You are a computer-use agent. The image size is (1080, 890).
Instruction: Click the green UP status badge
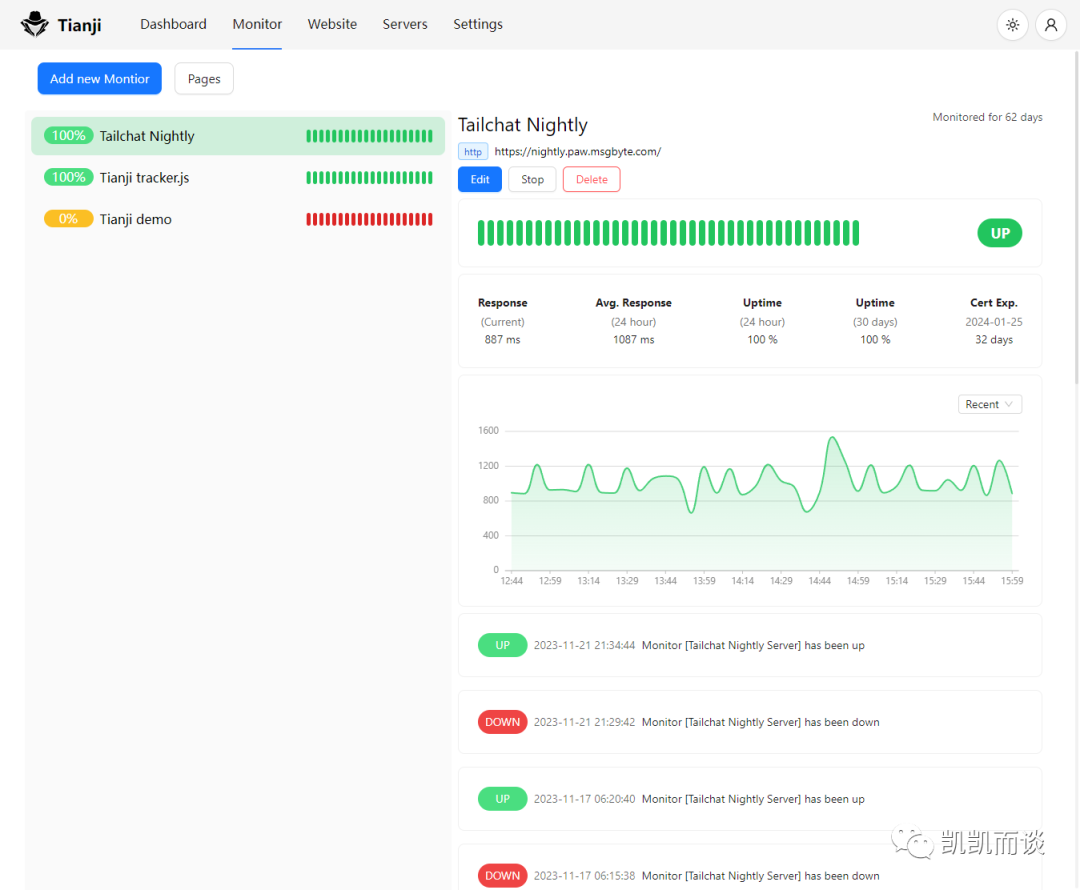coord(999,233)
